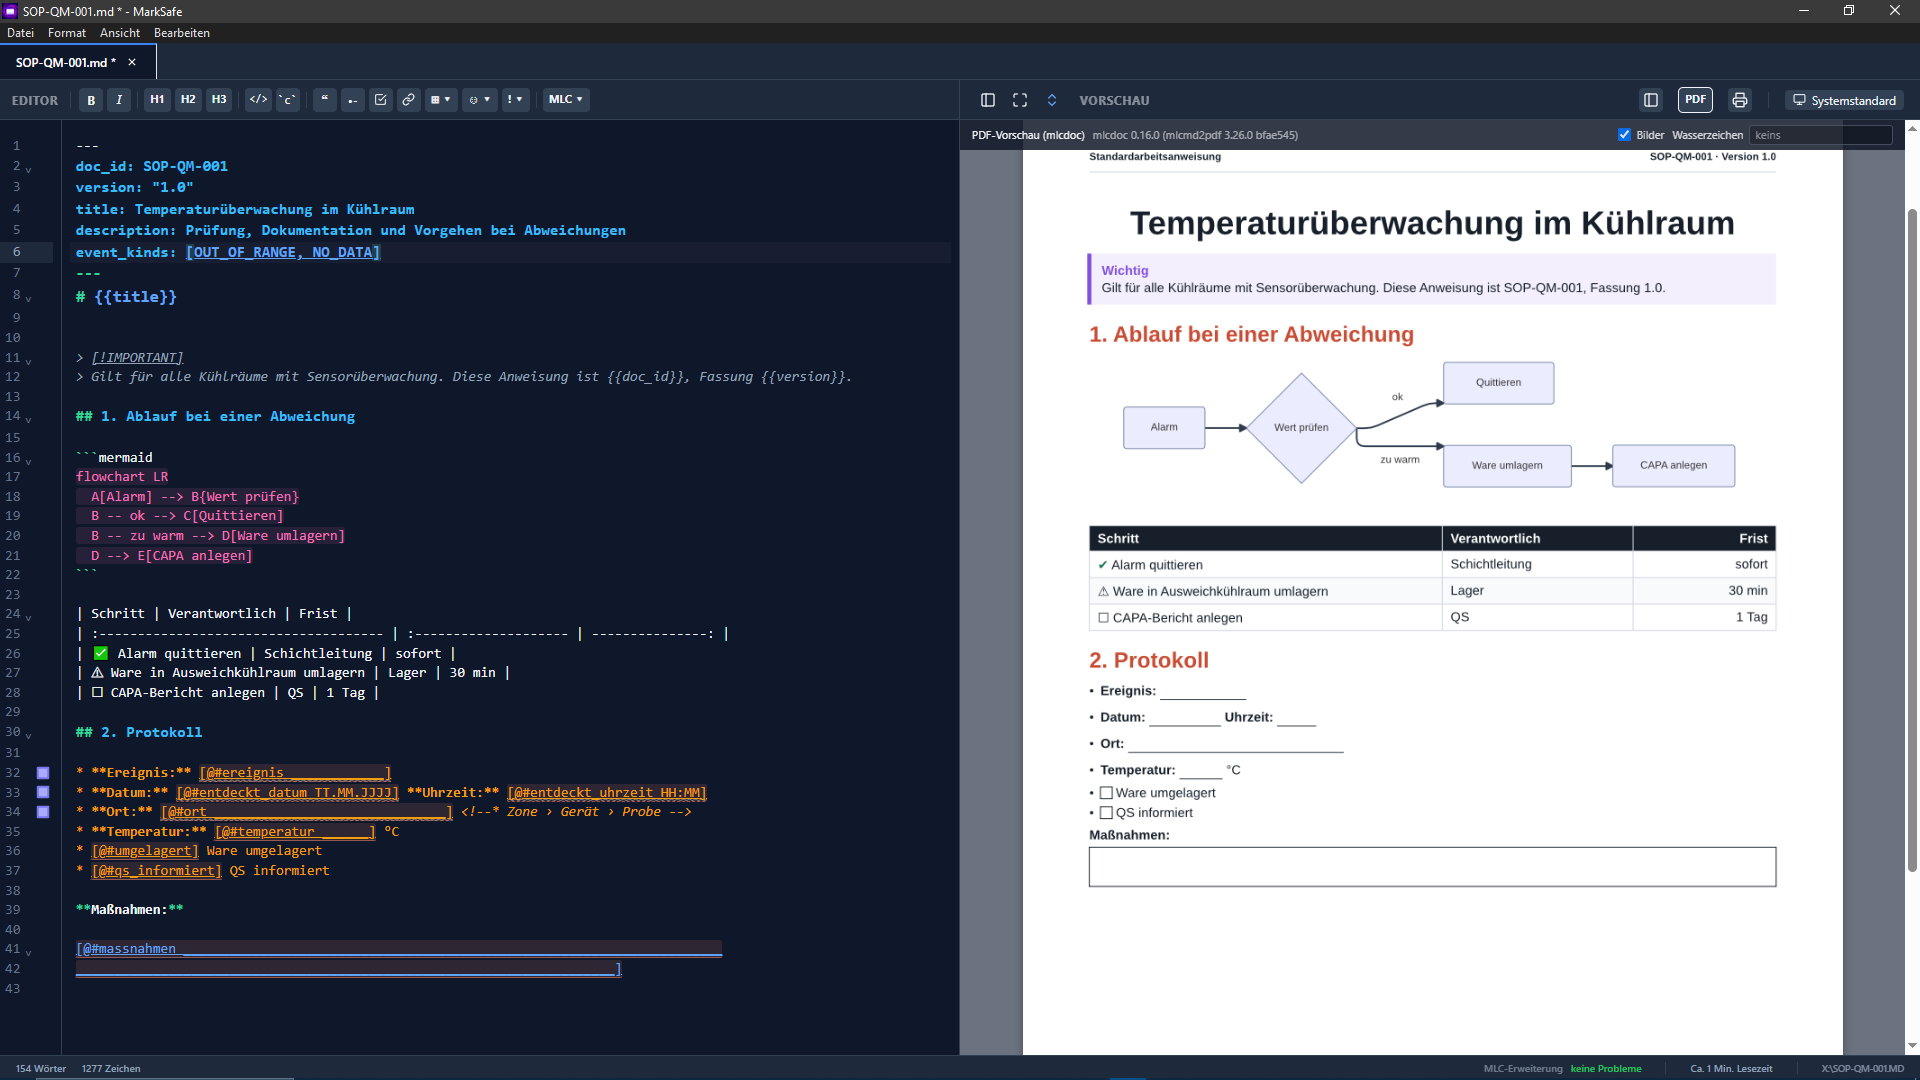Toggle bold formatting in editor toolbar

click(x=91, y=100)
